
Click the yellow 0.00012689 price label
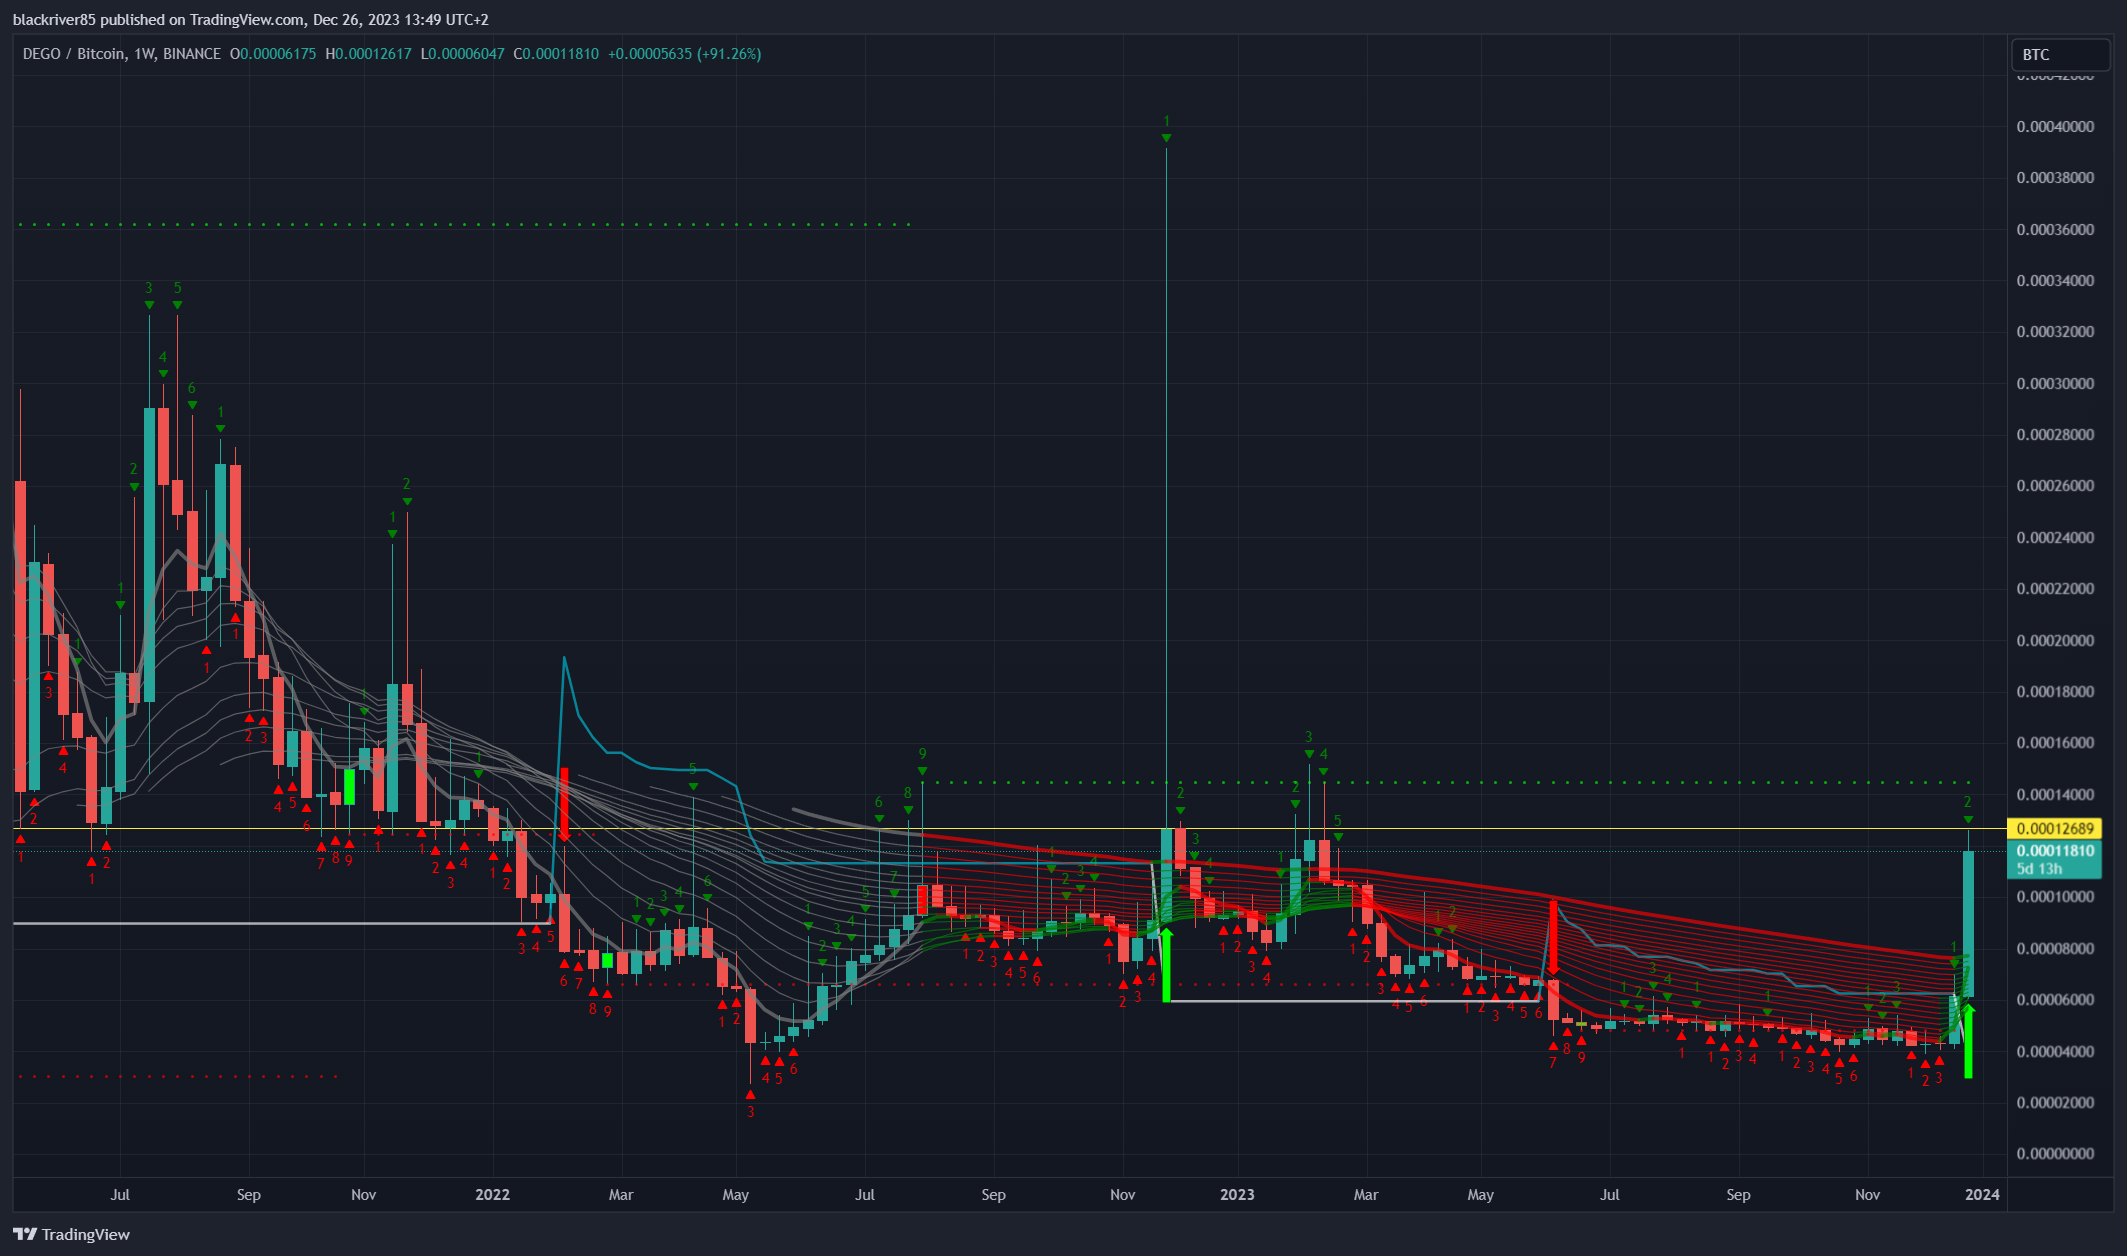pyautogui.click(x=2055, y=828)
